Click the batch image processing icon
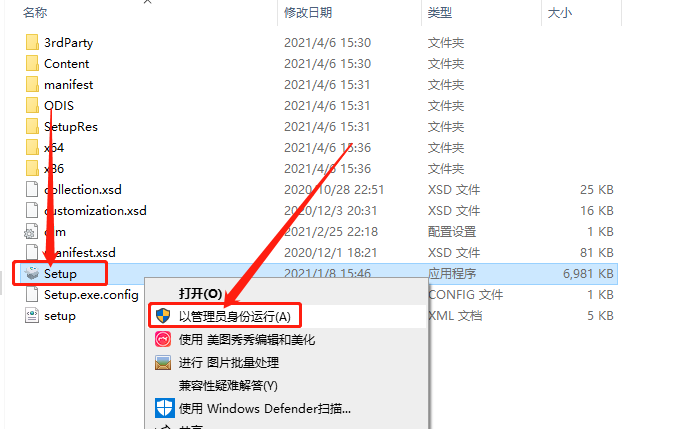 163,362
